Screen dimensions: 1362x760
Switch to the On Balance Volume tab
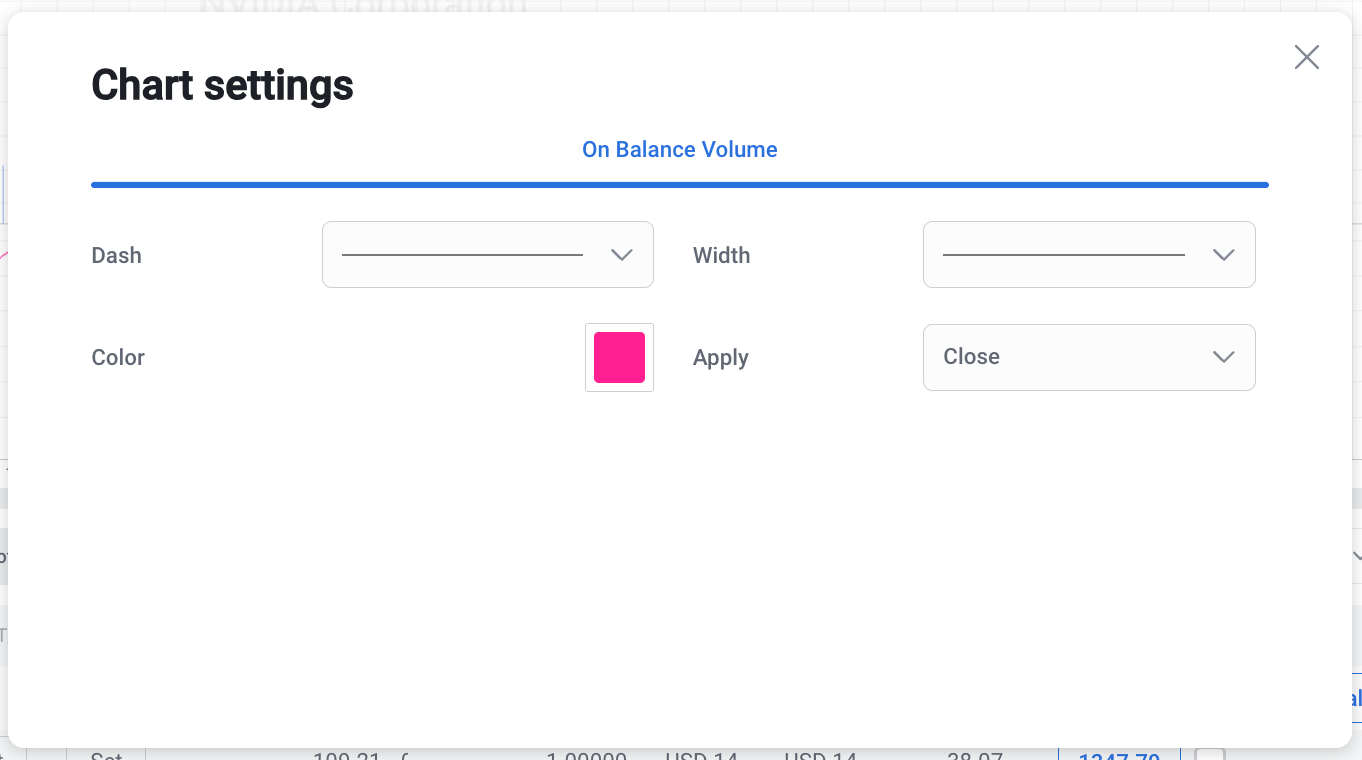click(x=679, y=150)
